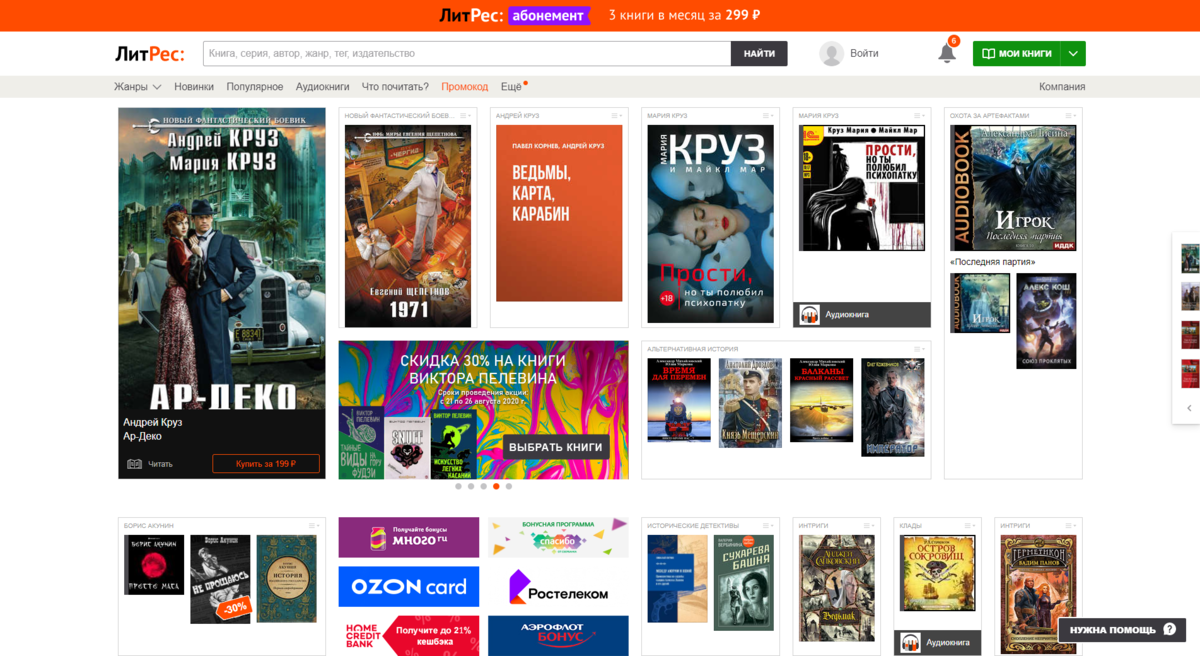Open the options menu of the Новый фантастический боевик card
Viewport: 1200px width, 656px height.
tap(465, 116)
